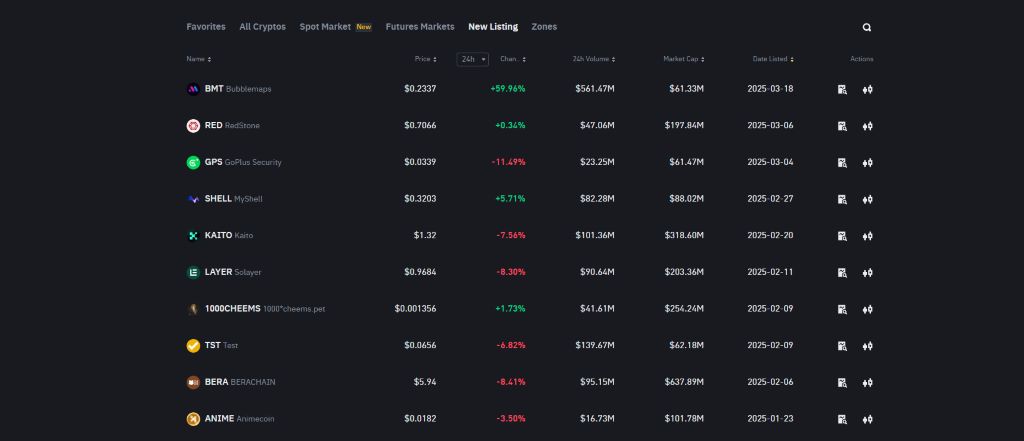Open trade chart icon for TST row
This screenshot has width=1024, height=441.
tap(867, 346)
